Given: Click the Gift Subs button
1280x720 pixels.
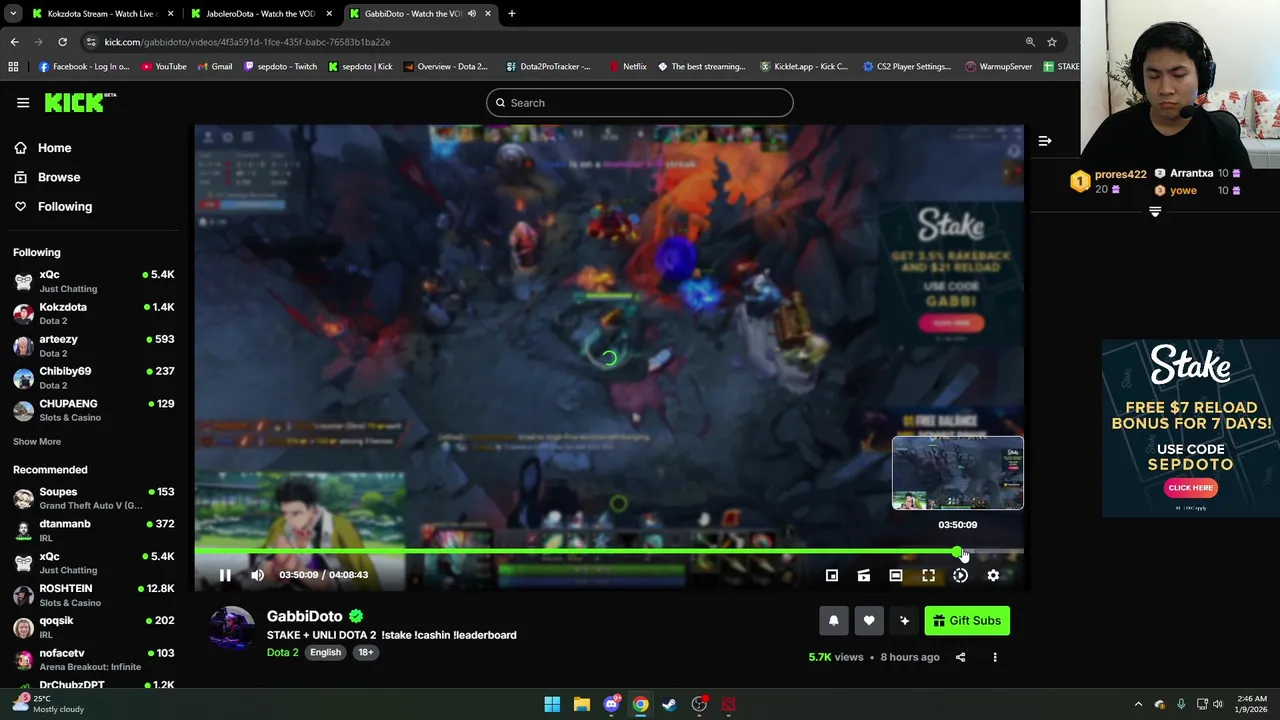Looking at the screenshot, I should [967, 621].
